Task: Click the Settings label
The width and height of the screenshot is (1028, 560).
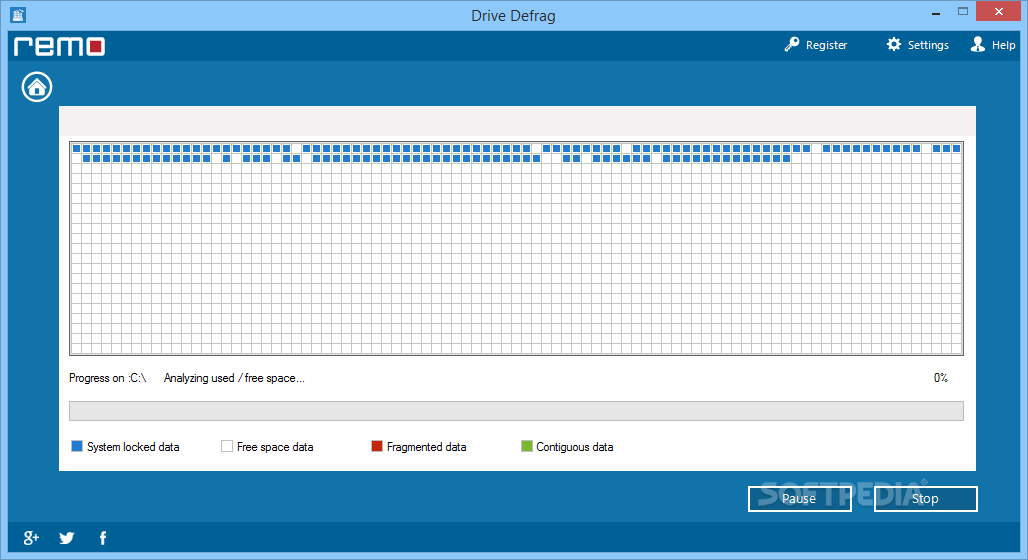Action: 928,45
